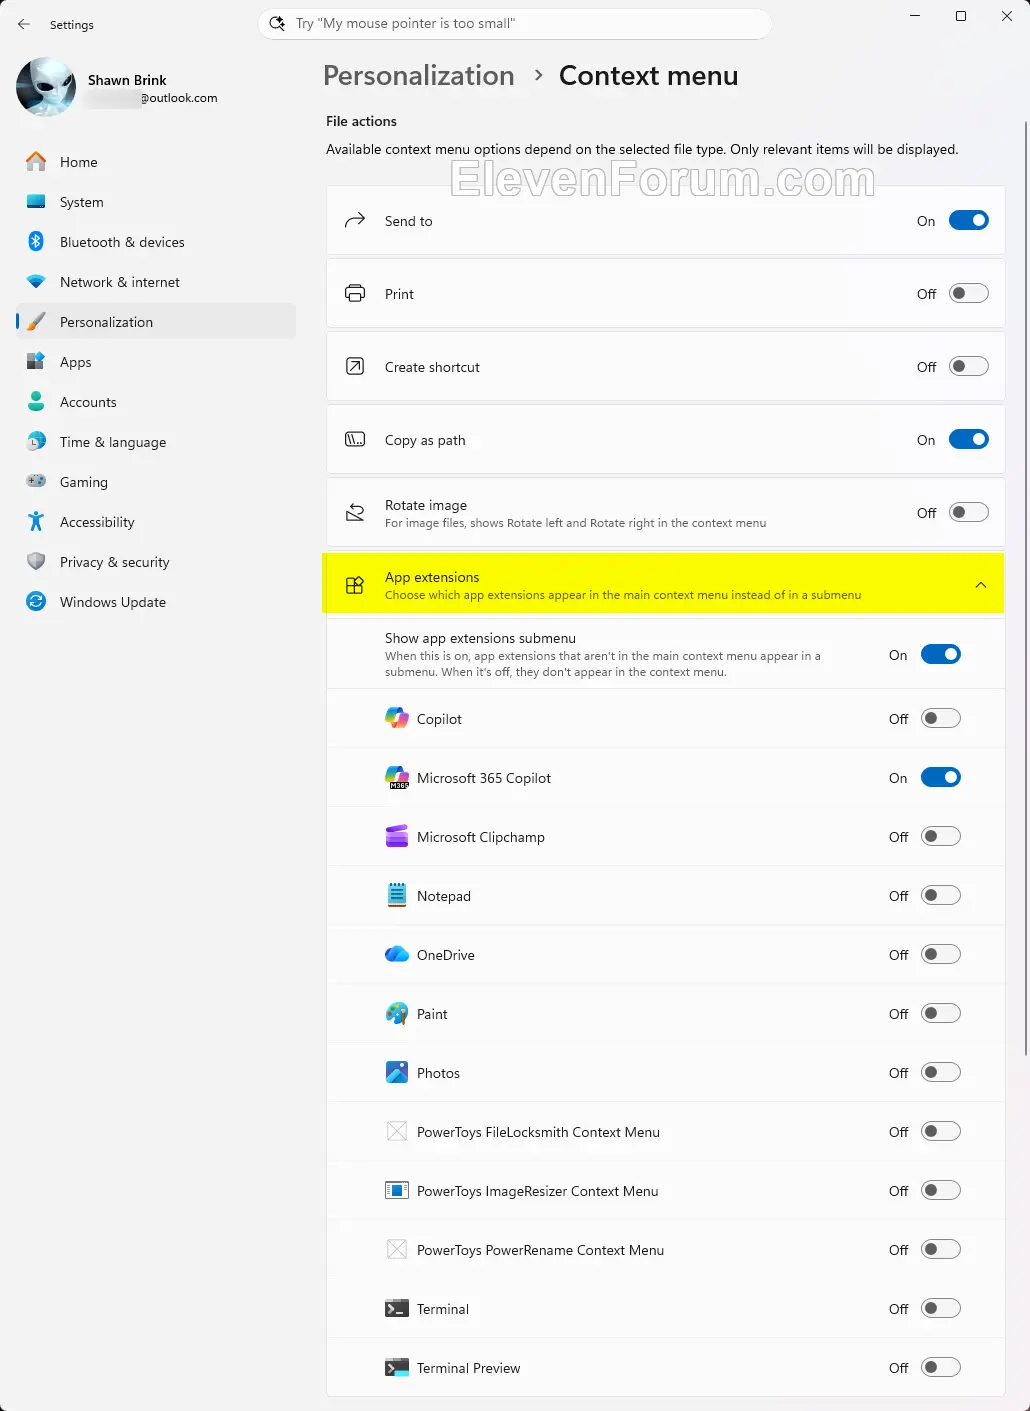
Task: Click the Gaming controller icon
Action: coord(36,481)
